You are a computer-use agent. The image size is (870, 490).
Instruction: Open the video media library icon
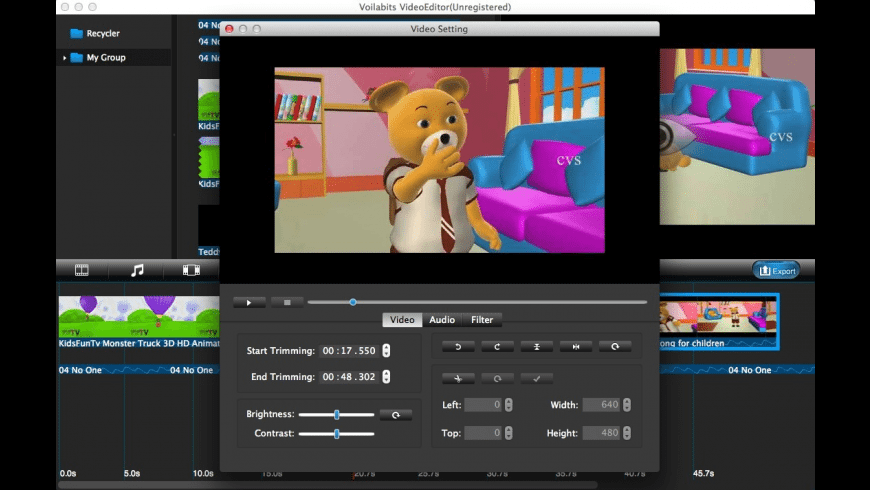click(82, 270)
